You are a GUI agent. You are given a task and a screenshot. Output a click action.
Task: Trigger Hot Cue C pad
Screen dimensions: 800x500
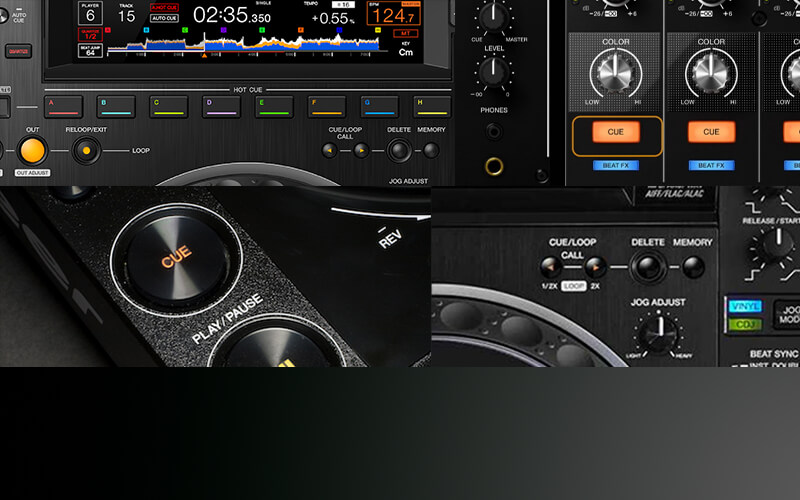[x=169, y=107]
